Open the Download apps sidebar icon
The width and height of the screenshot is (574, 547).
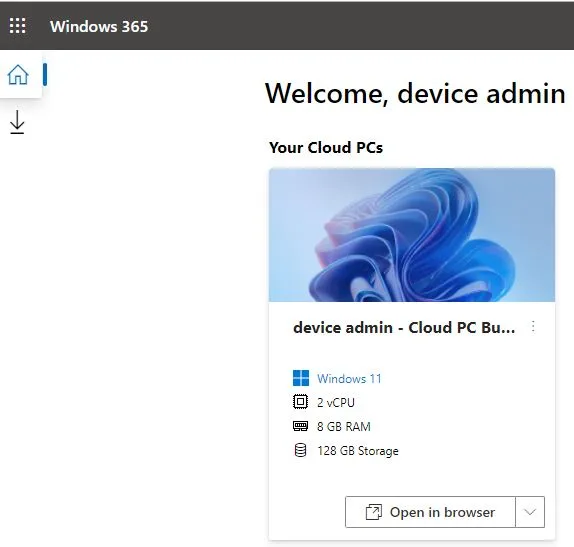pyautogui.click(x=17, y=122)
